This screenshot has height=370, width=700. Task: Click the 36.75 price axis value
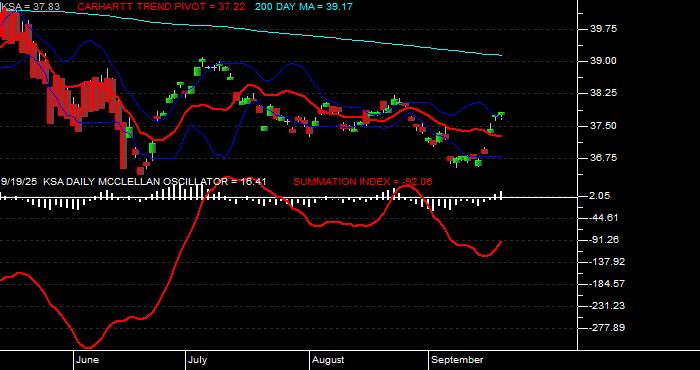[x=603, y=158]
